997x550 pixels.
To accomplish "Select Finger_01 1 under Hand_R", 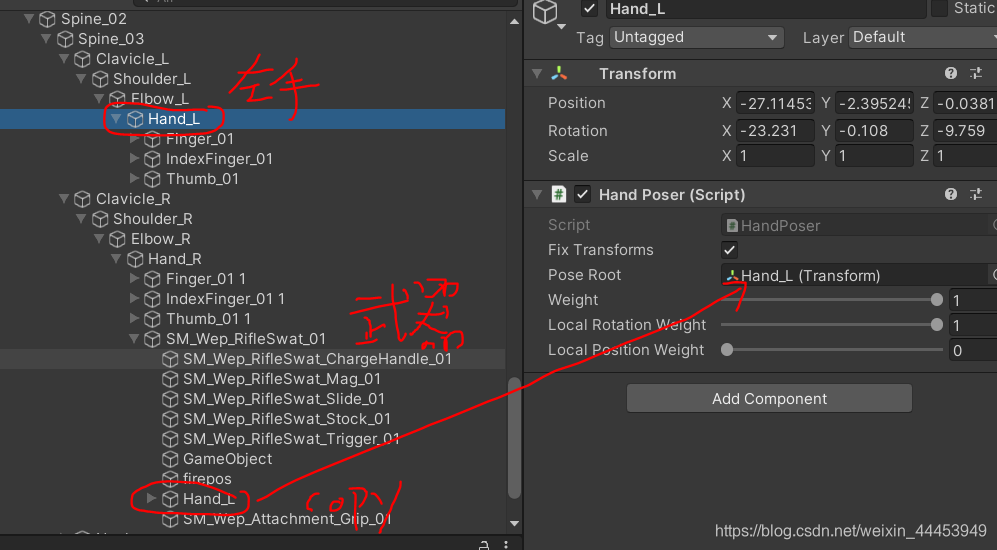I will [x=205, y=279].
